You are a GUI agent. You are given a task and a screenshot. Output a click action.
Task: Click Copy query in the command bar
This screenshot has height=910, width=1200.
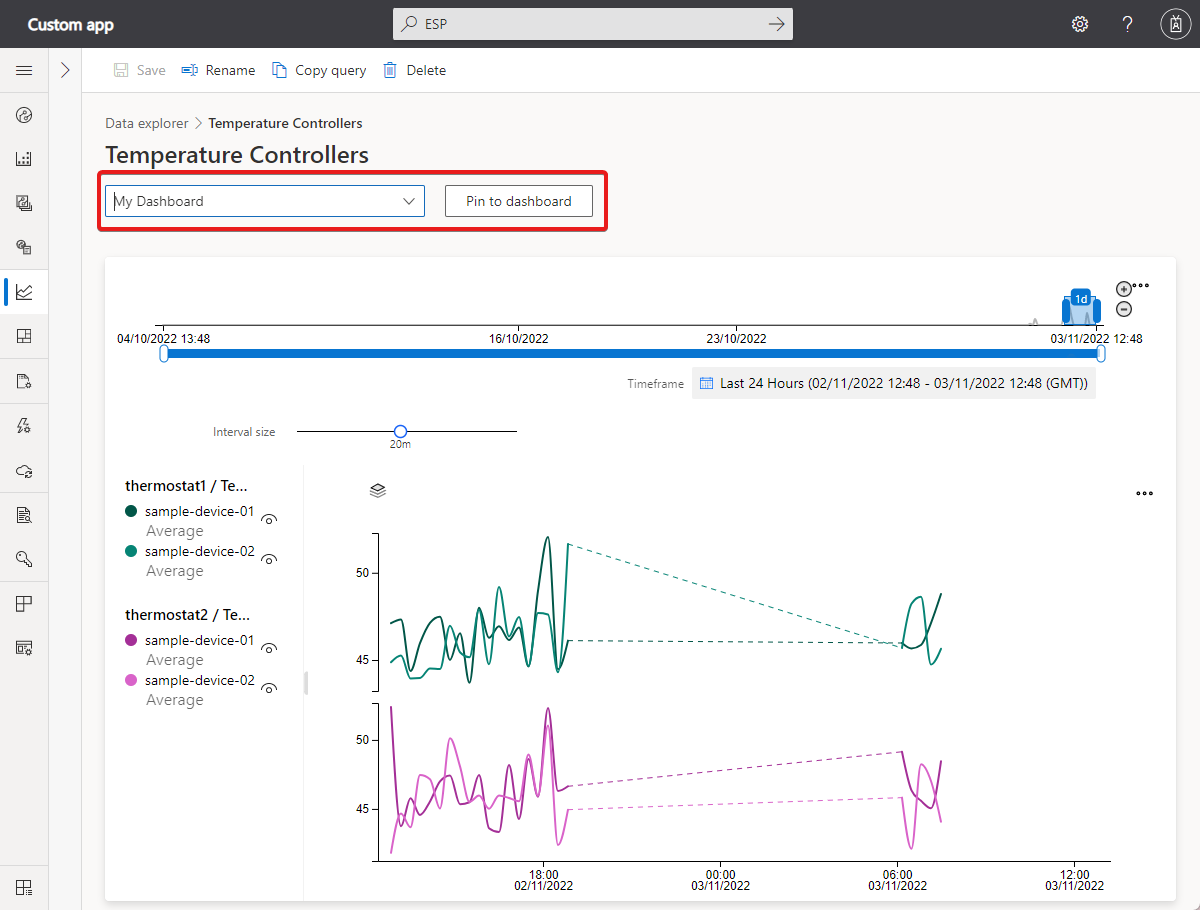(x=319, y=70)
